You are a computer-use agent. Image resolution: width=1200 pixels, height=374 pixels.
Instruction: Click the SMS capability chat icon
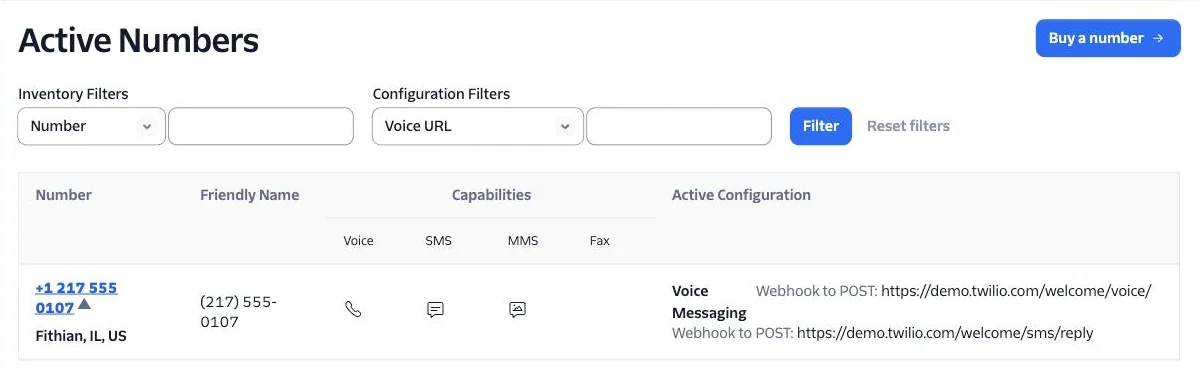435,310
